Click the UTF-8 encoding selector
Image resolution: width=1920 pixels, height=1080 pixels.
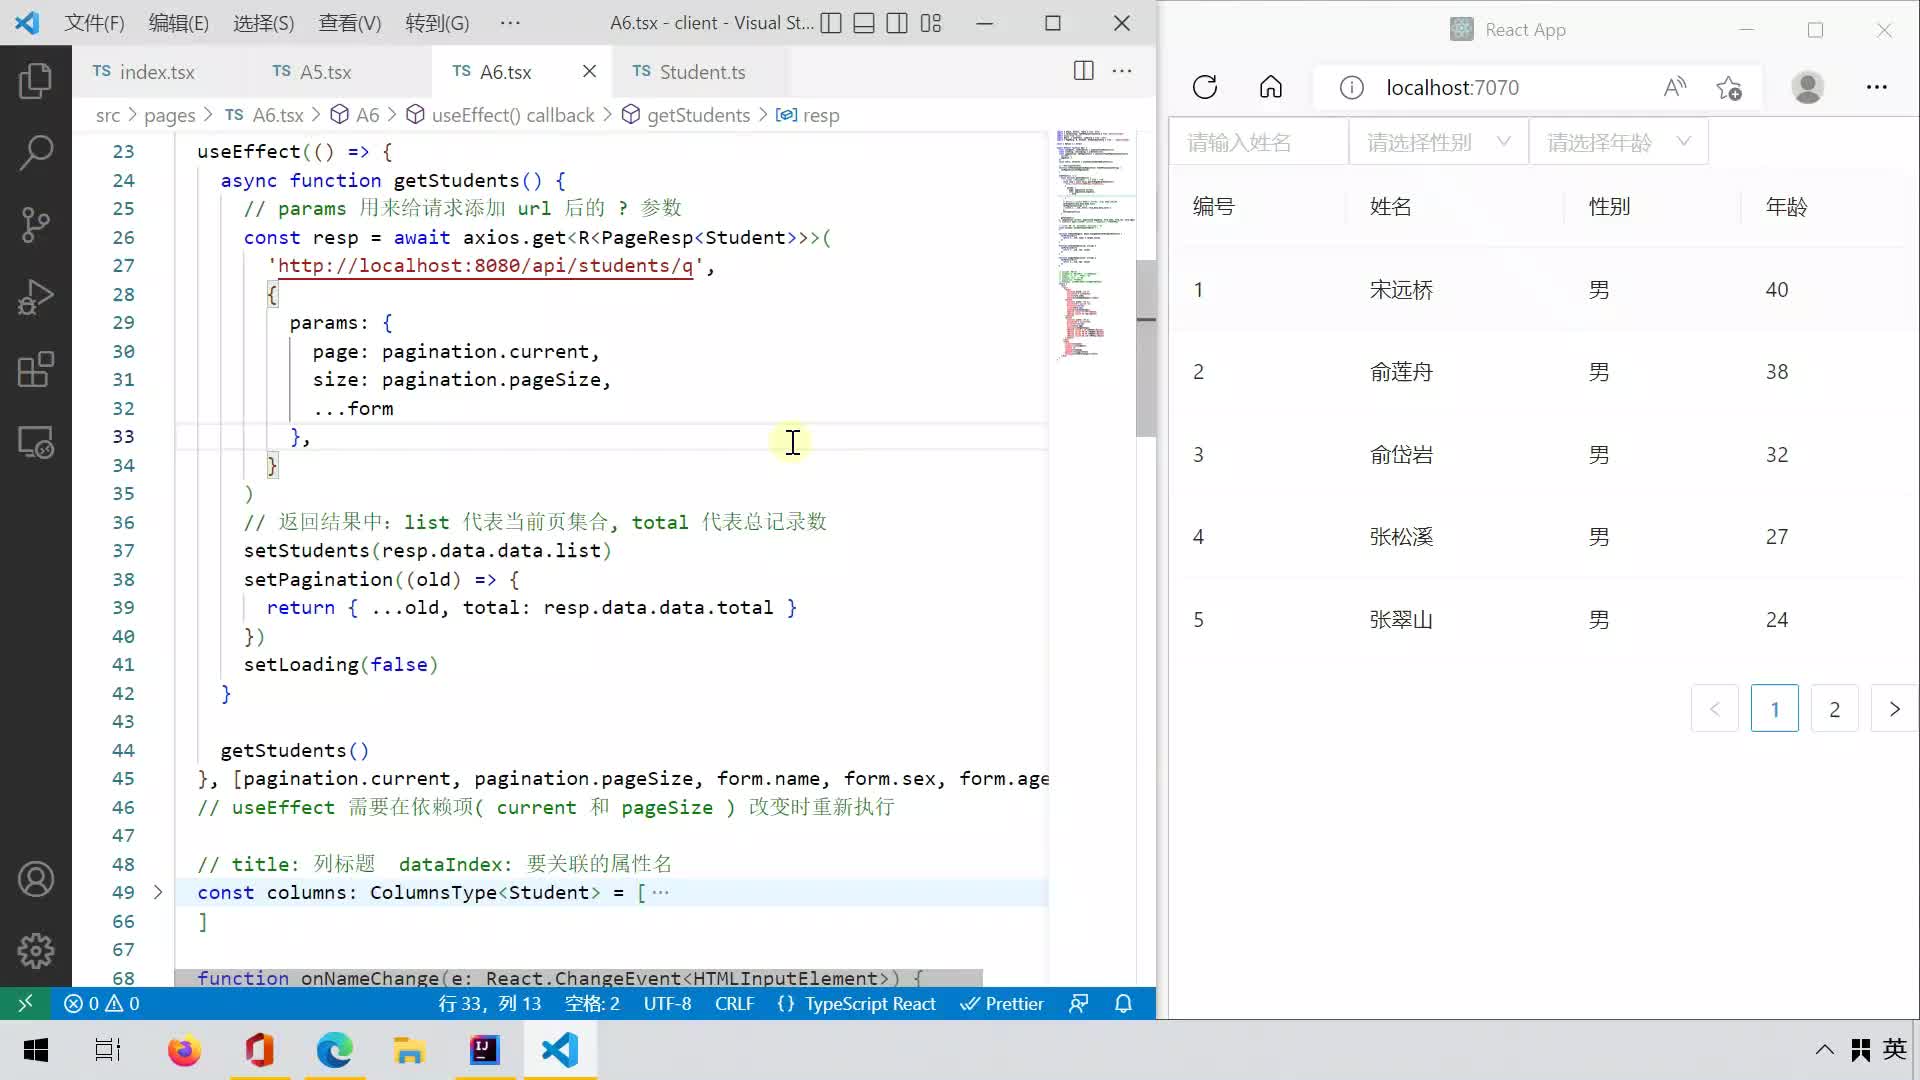[667, 1003]
